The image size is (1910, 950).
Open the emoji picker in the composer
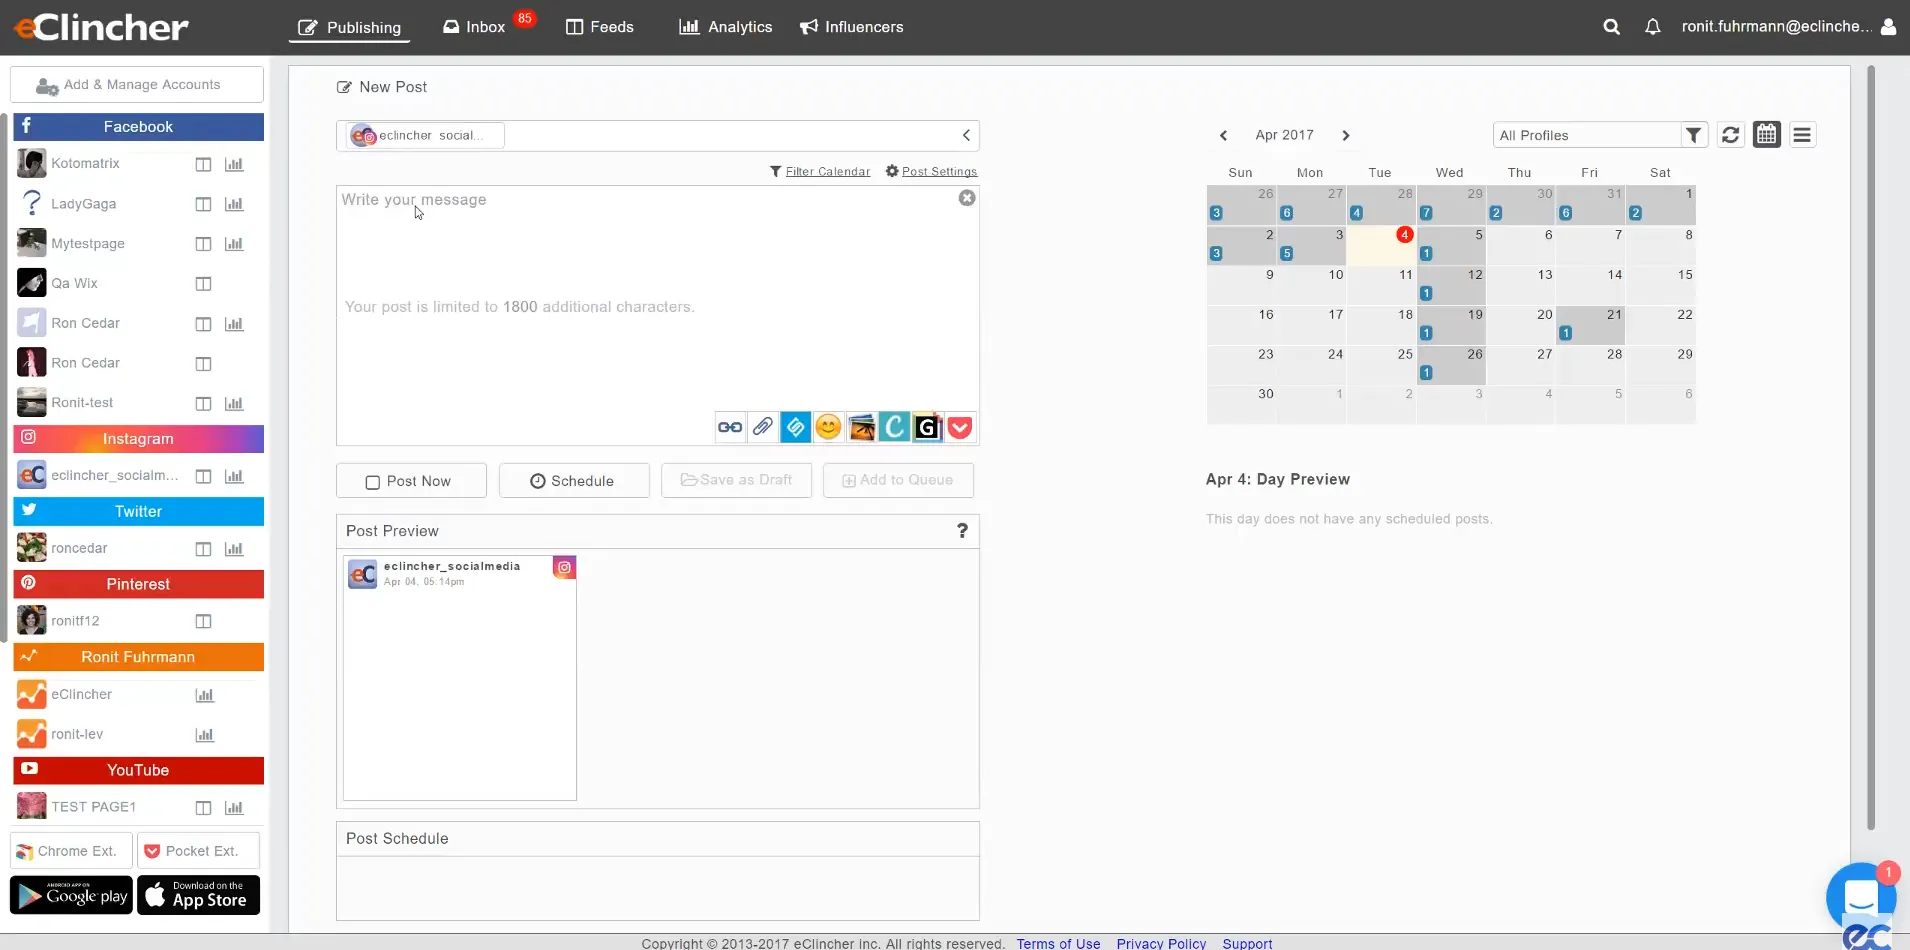pyautogui.click(x=828, y=427)
